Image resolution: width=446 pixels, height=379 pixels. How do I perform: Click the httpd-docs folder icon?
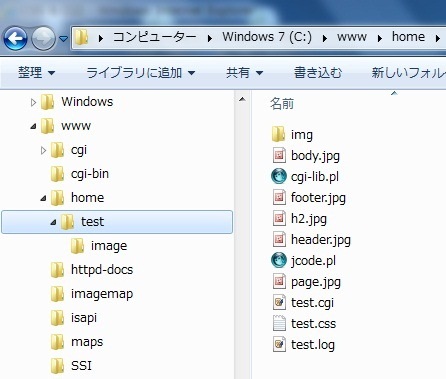point(57,270)
